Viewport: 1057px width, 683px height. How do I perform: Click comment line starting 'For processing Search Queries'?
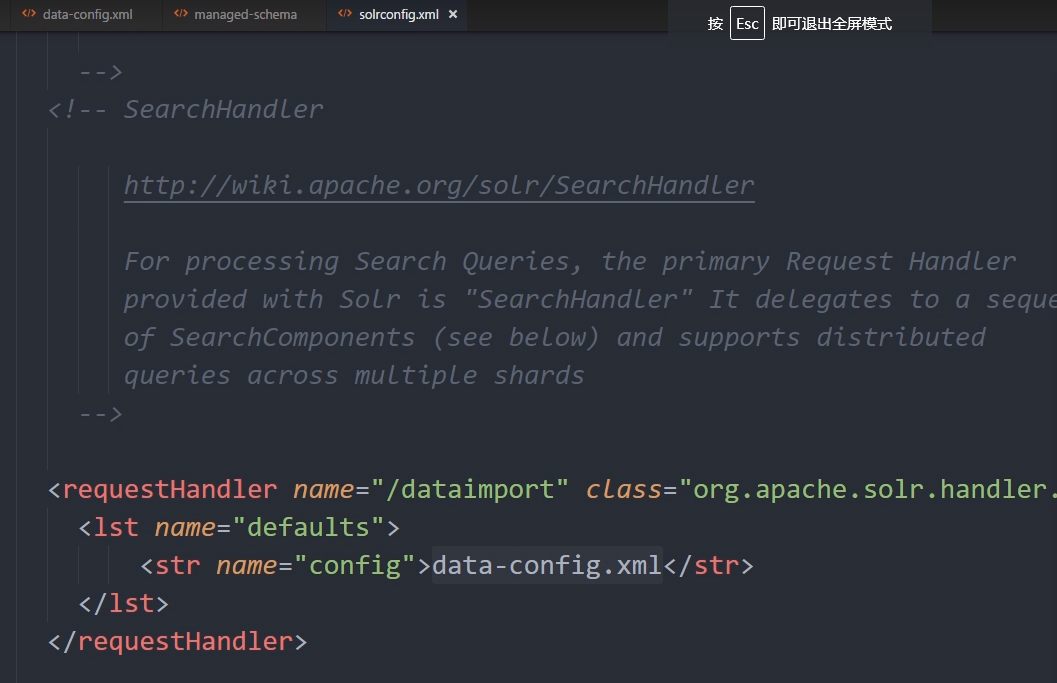coord(570,262)
